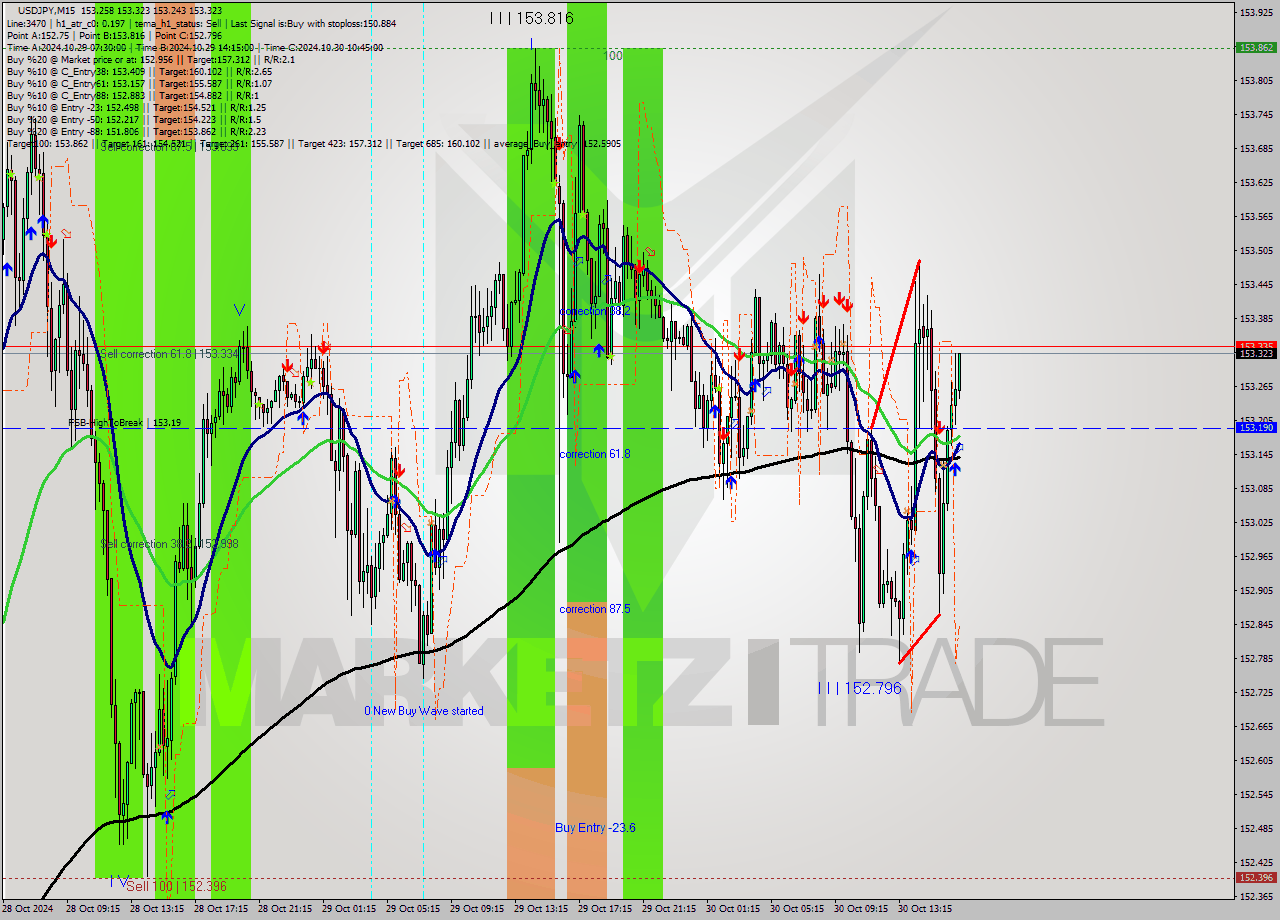Click the 'I I I 153.816' high label
1280x920 pixels.
pos(532,18)
